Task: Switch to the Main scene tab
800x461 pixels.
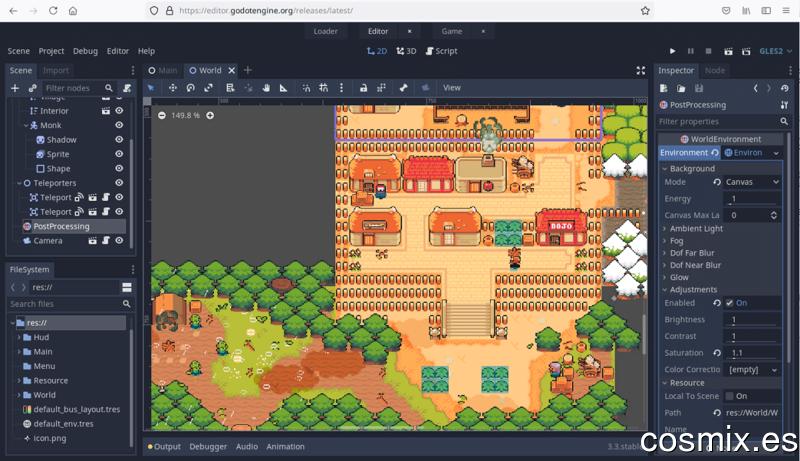Action: pyautogui.click(x=163, y=70)
